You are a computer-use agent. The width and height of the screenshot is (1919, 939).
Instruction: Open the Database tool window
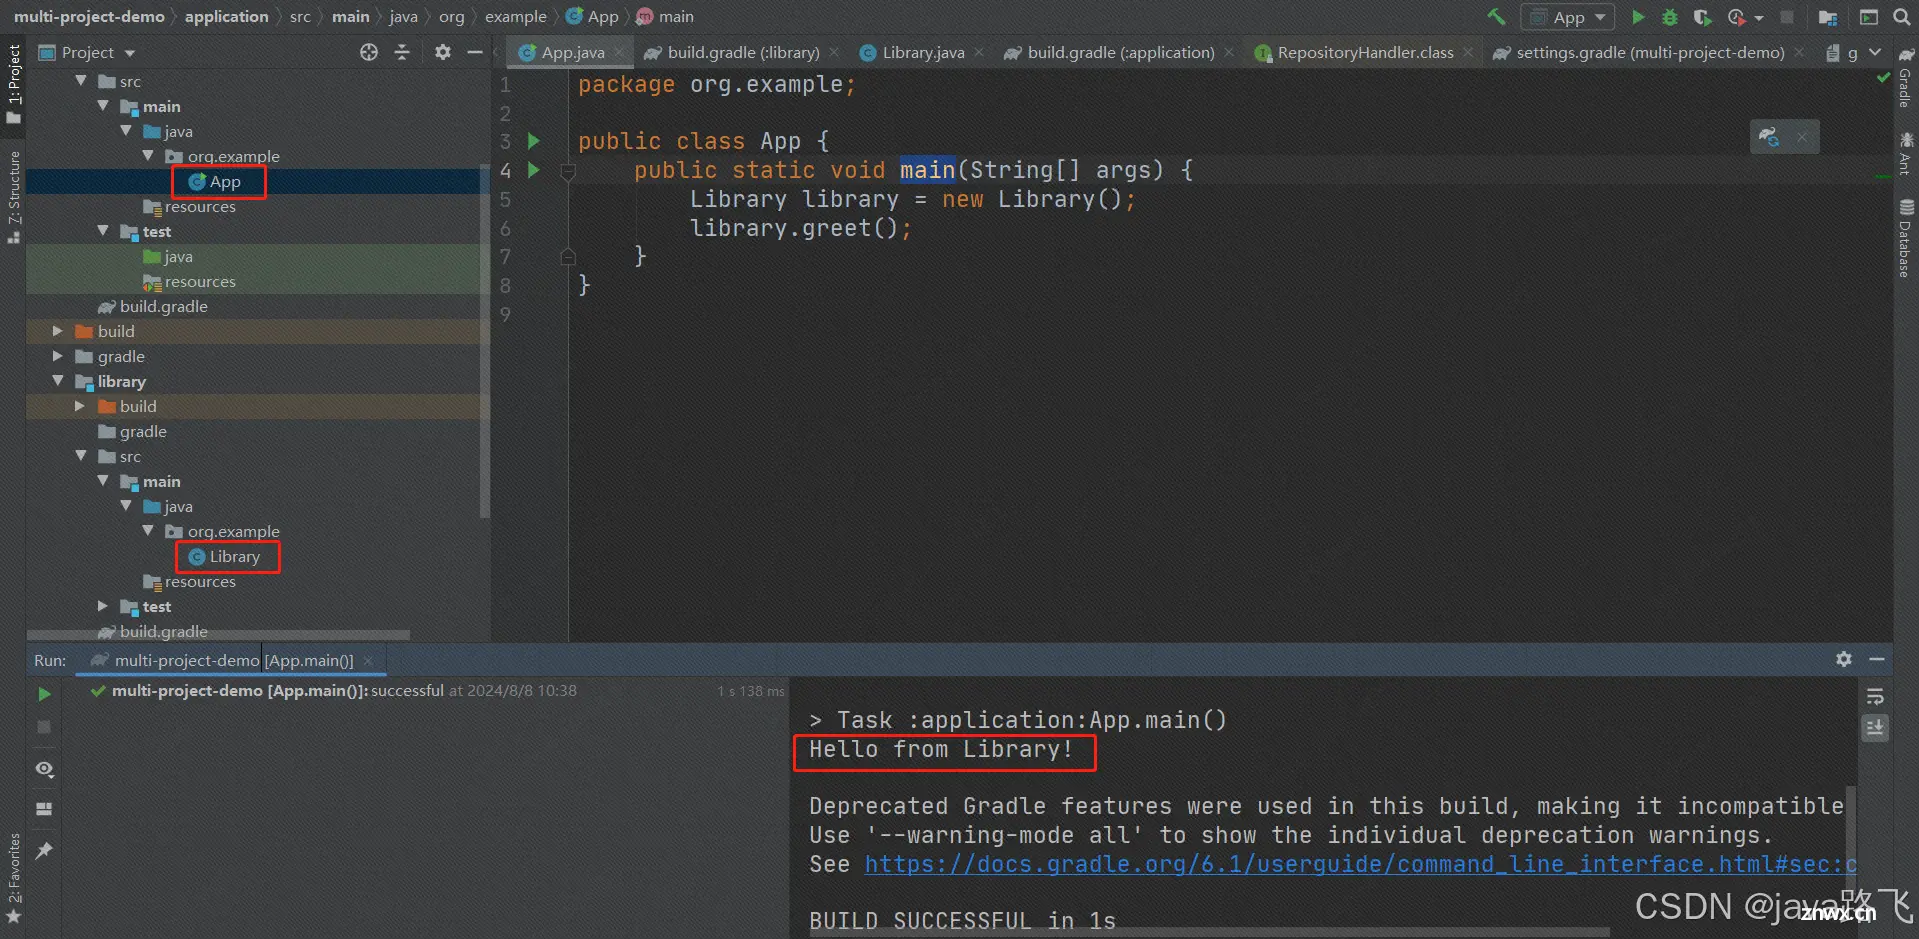coord(1906,239)
